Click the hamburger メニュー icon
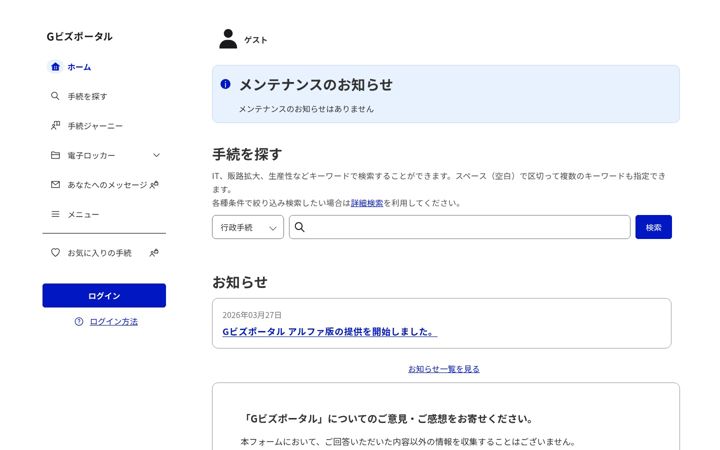The height and width of the screenshot is (450, 720). point(55,214)
